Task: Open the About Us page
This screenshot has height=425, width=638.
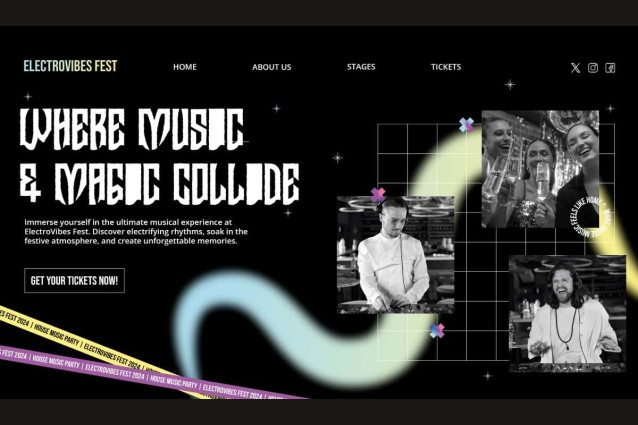Action: 271,67
